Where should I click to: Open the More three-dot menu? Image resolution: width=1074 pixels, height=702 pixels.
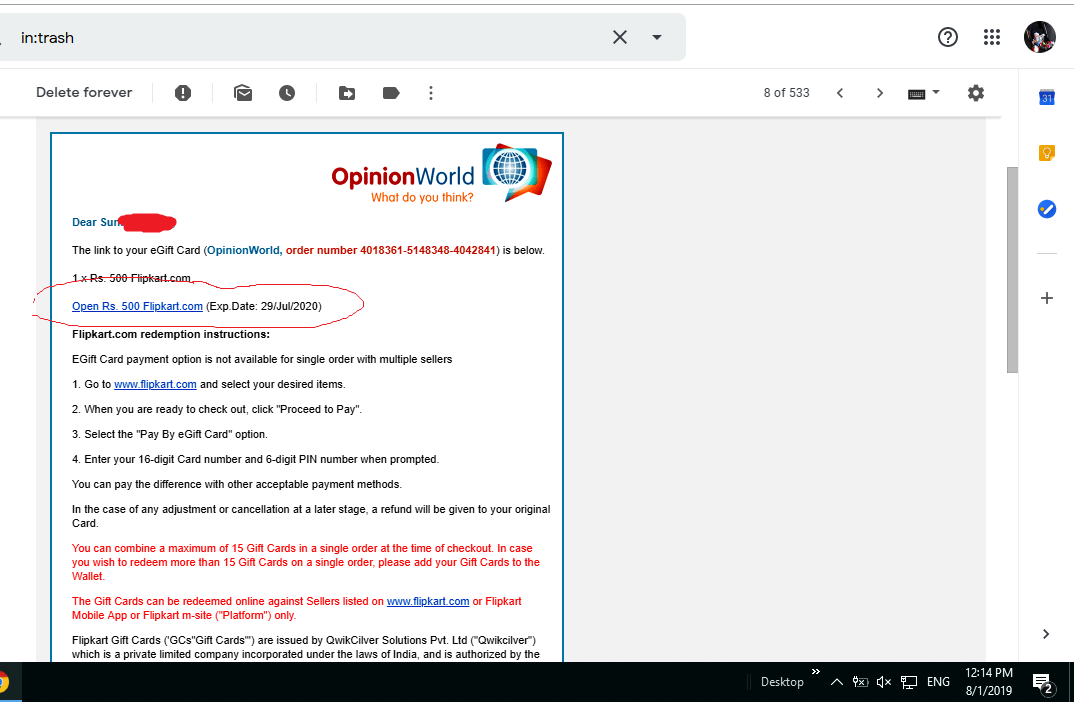pyautogui.click(x=431, y=93)
